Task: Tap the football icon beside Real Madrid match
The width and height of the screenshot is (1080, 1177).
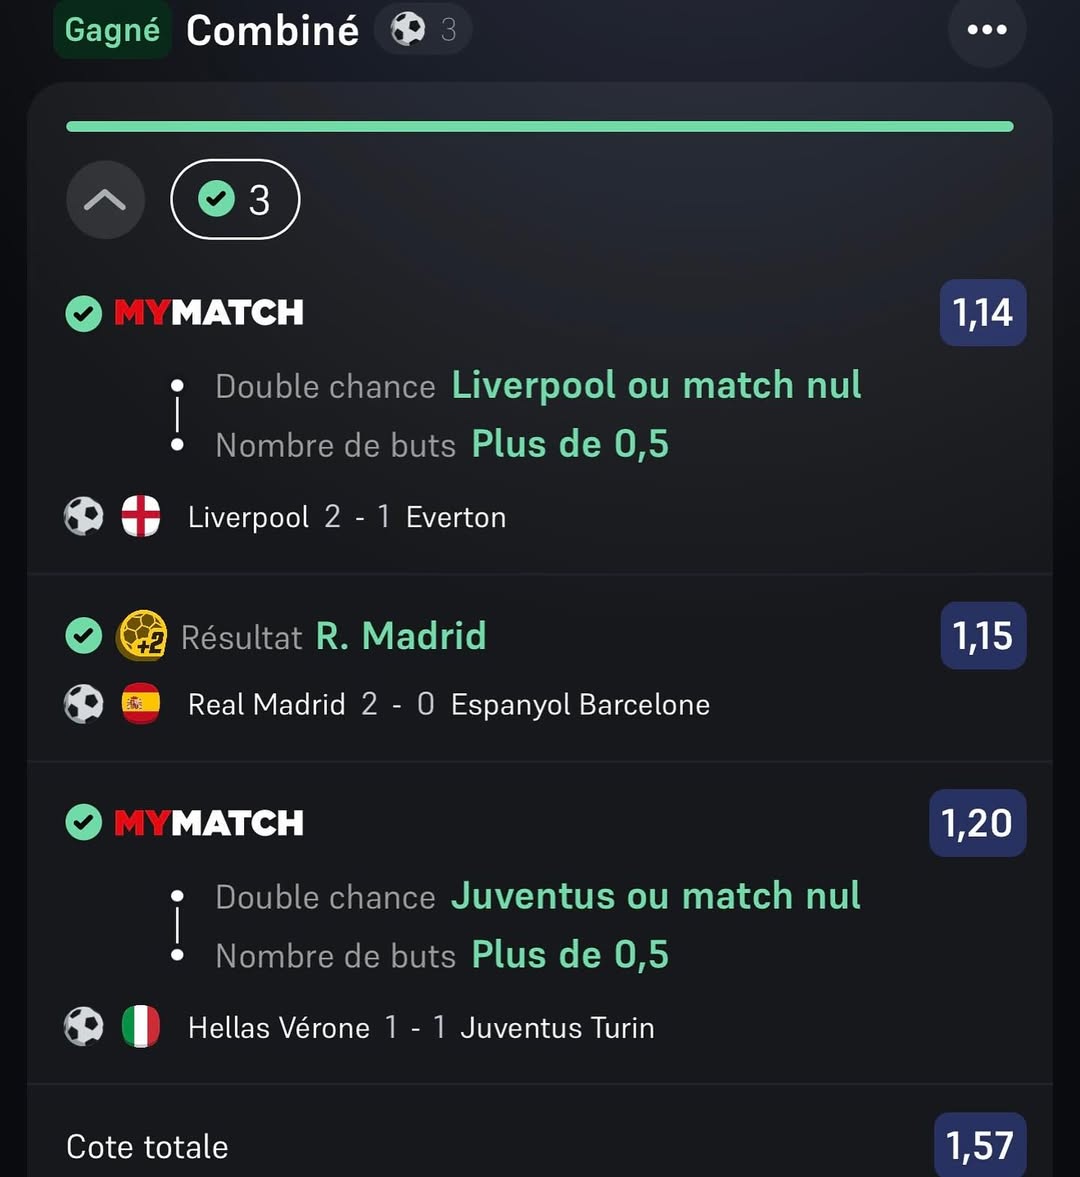Action: tap(84, 704)
